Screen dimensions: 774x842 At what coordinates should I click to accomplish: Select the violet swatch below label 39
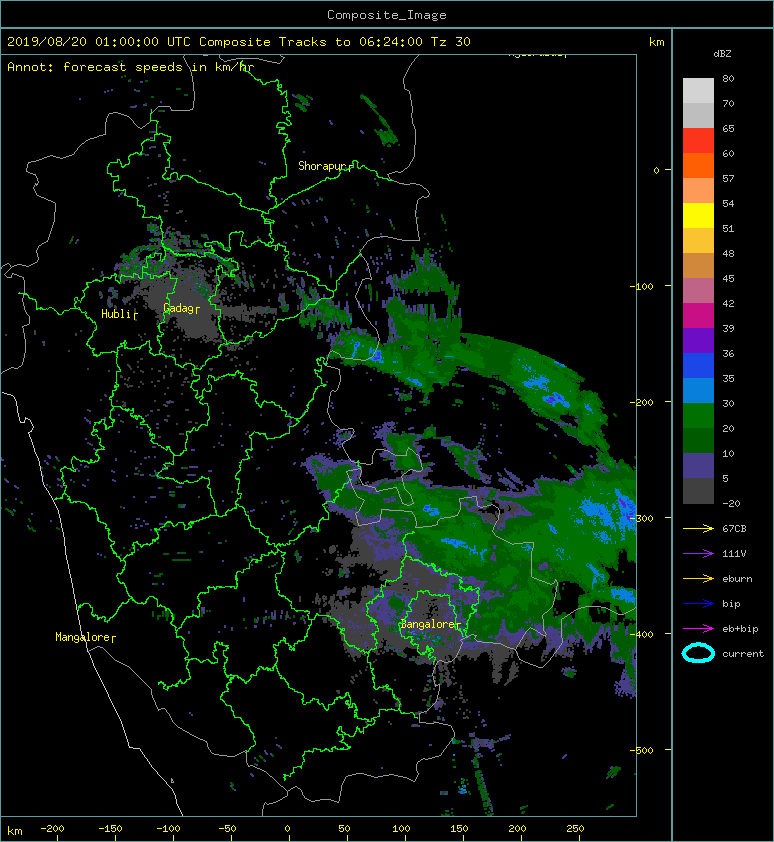(698, 341)
